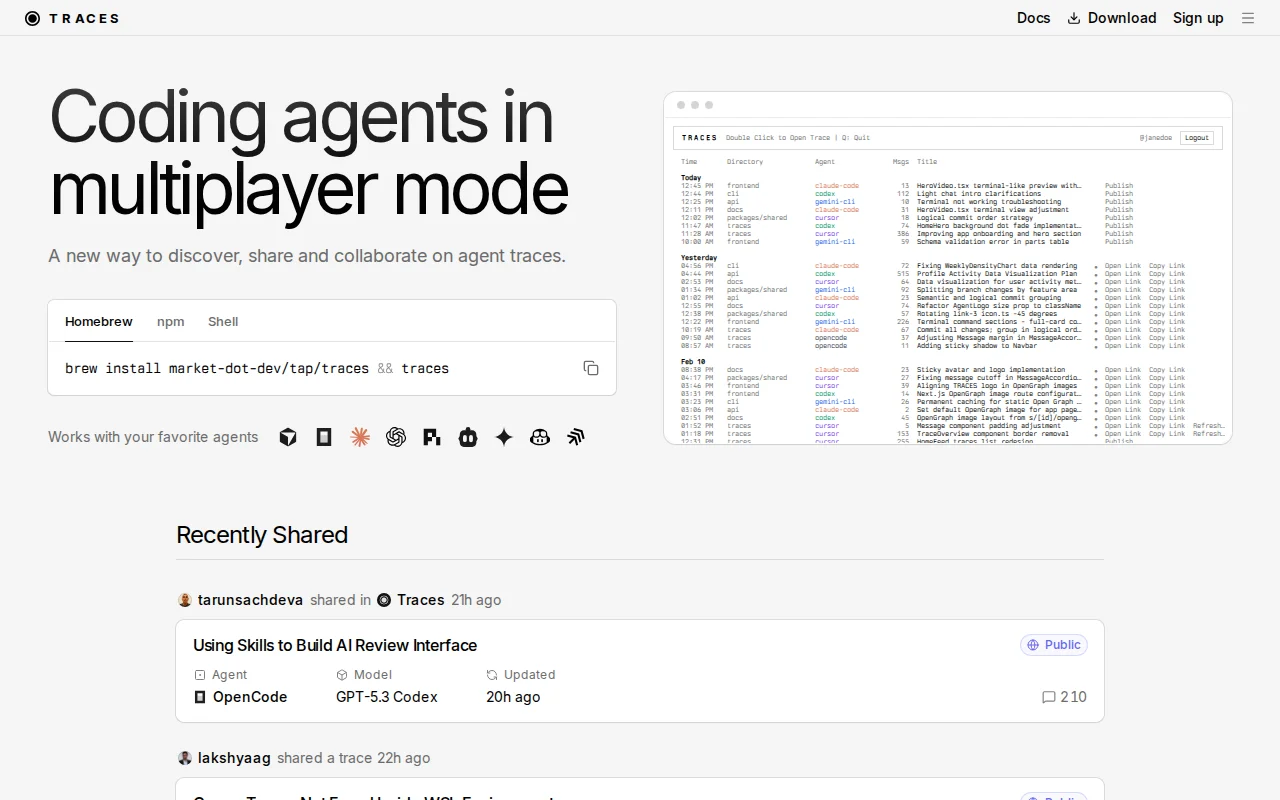Switch to the Shell install tab

point(223,321)
